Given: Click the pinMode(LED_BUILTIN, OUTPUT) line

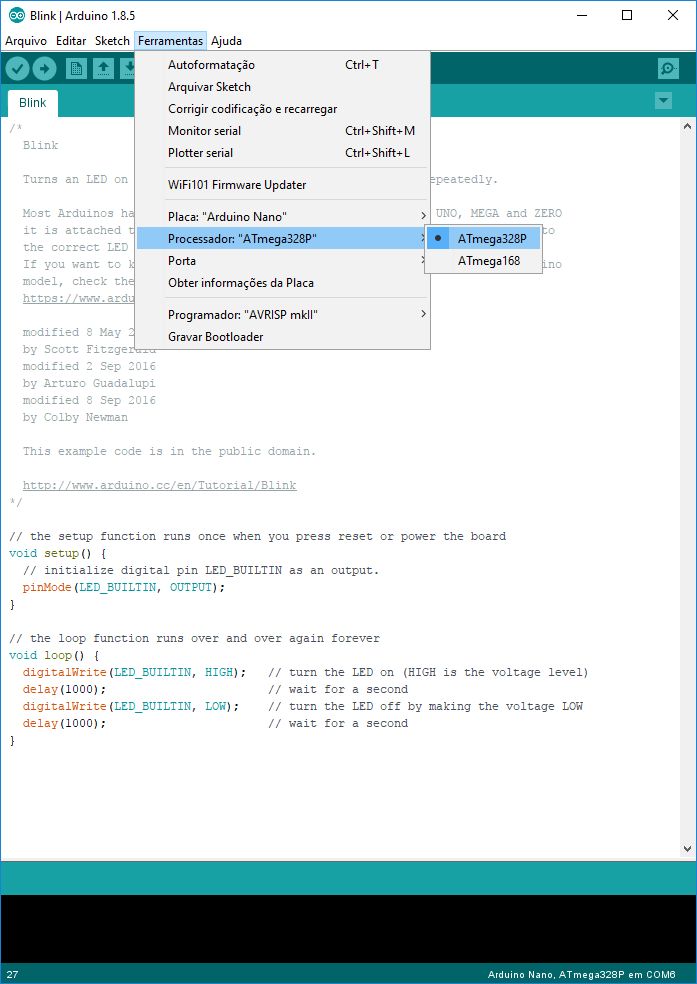Looking at the screenshot, I should point(124,587).
